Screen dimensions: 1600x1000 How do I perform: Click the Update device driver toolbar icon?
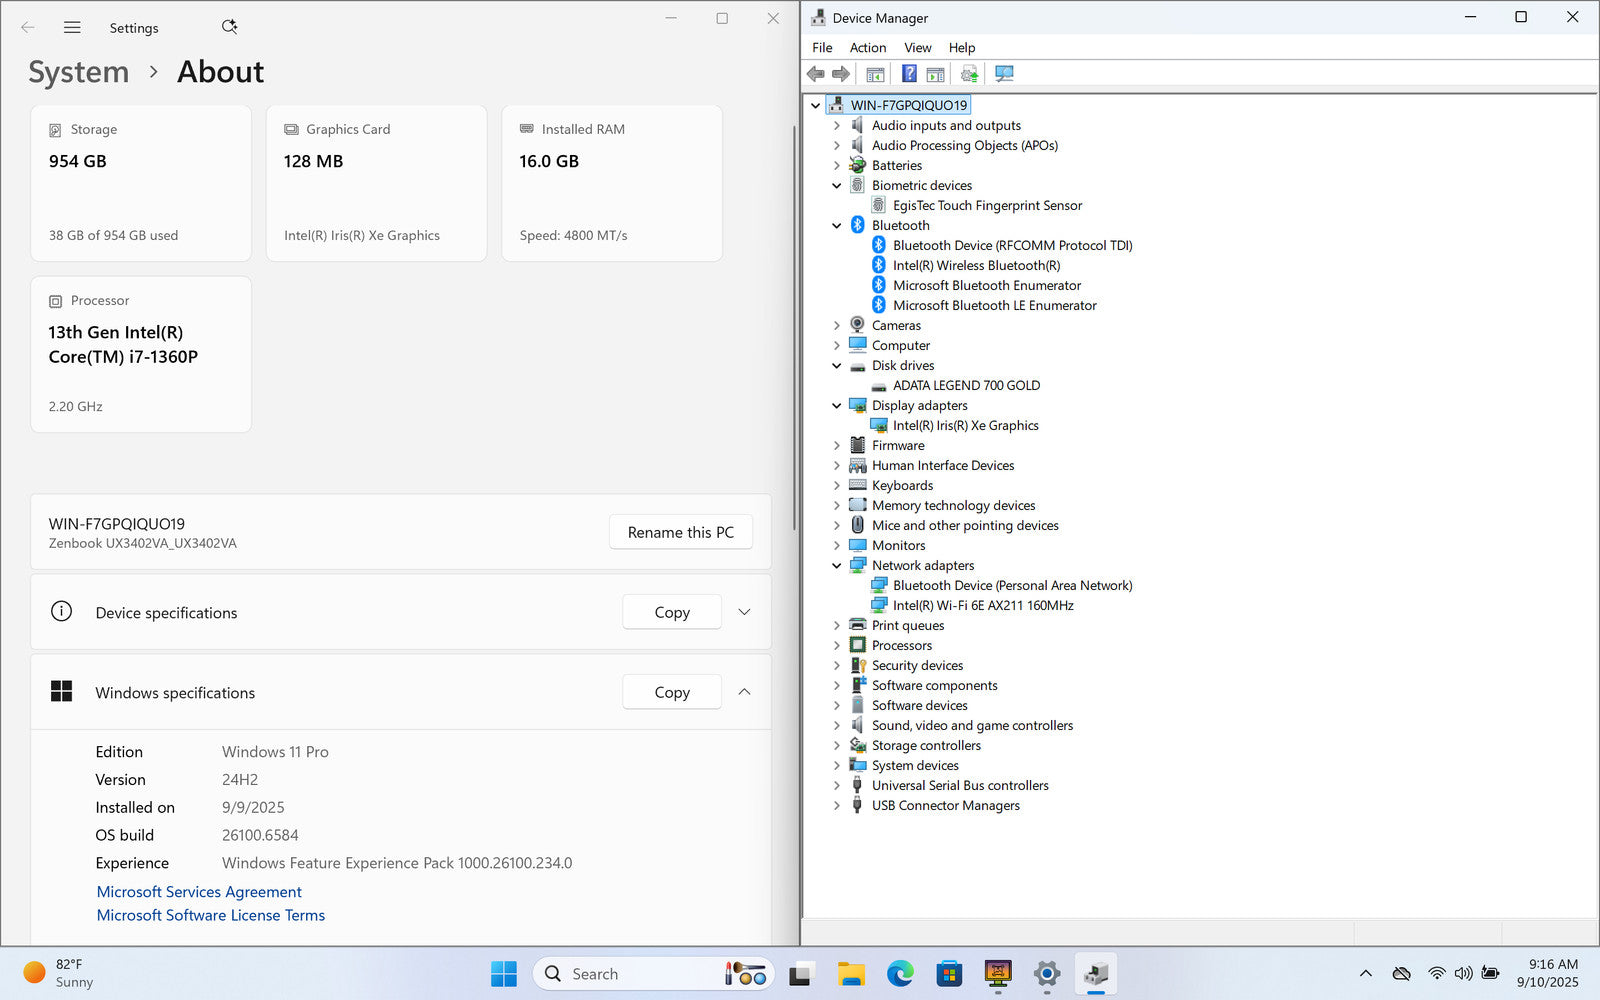coord(969,74)
